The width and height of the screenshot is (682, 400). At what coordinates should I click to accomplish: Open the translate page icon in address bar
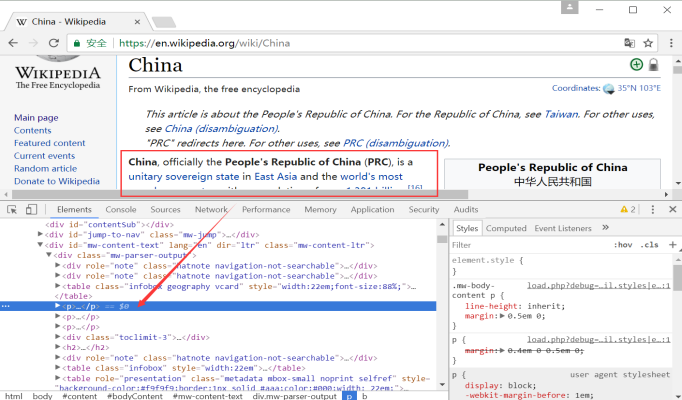629,43
